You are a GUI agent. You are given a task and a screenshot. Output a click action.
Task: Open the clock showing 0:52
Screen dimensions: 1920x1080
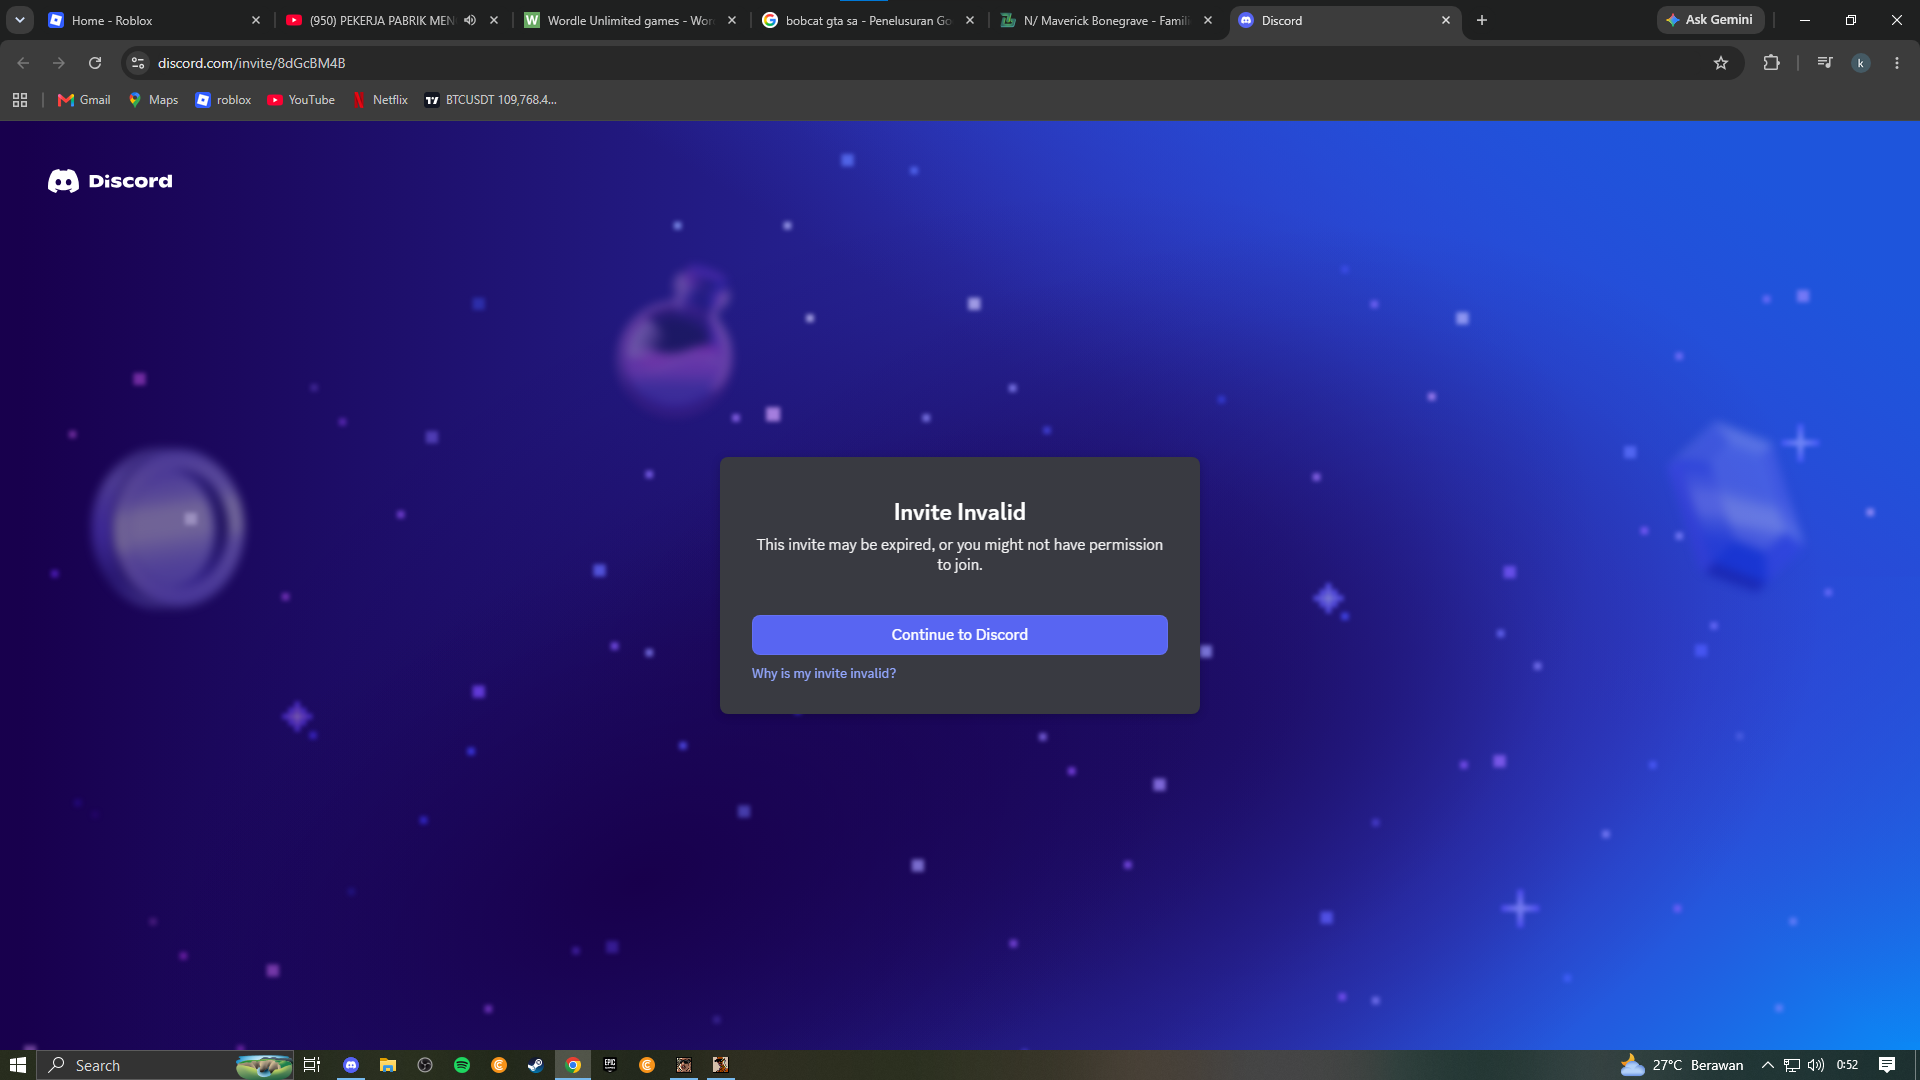click(x=1848, y=1065)
